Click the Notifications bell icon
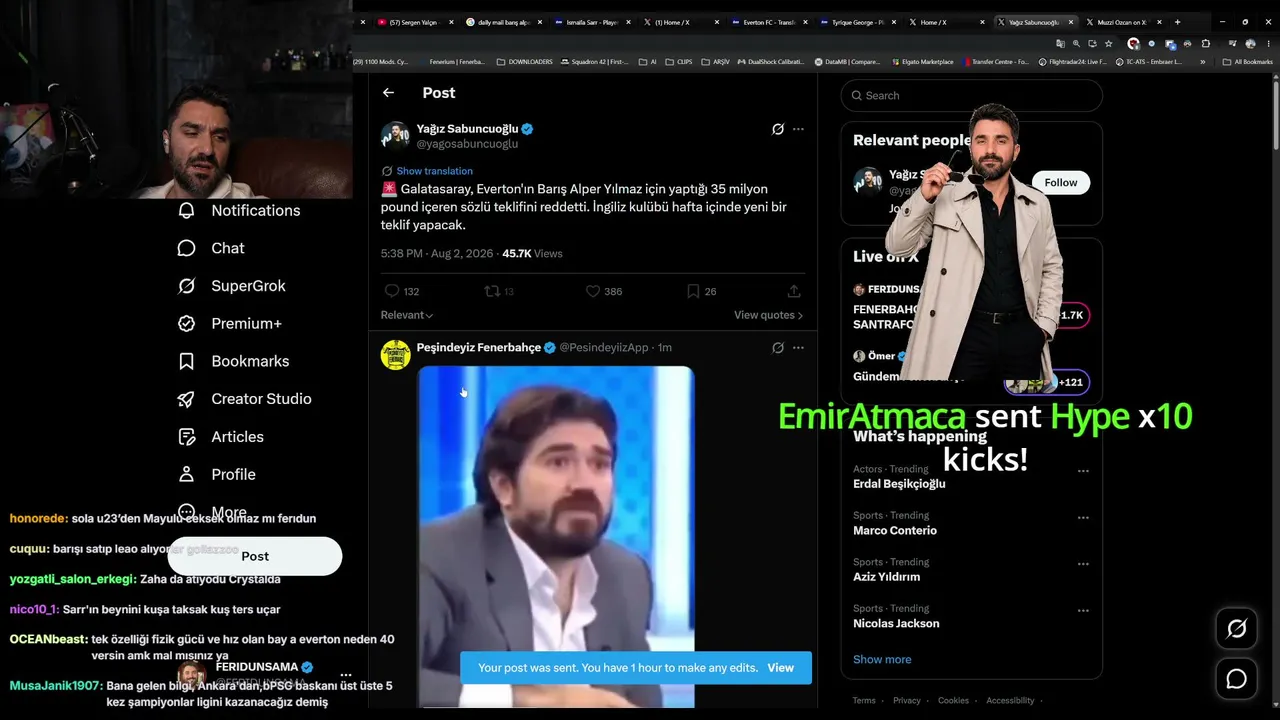 186,211
